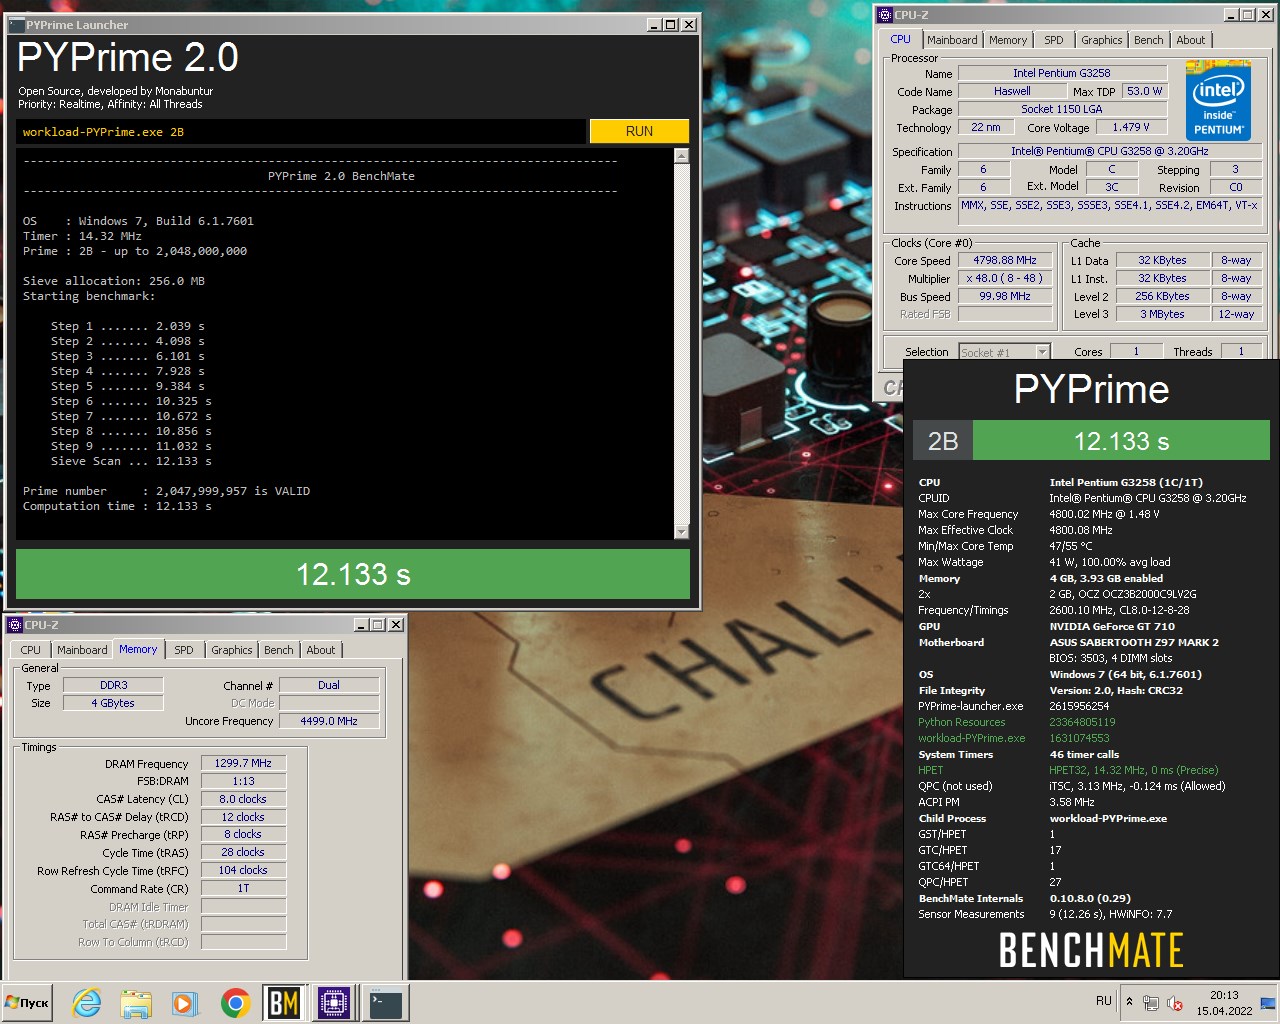Open Google Chrome from the taskbar
Image resolution: width=1280 pixels, height=1024 pixels.
[235, 1002]
